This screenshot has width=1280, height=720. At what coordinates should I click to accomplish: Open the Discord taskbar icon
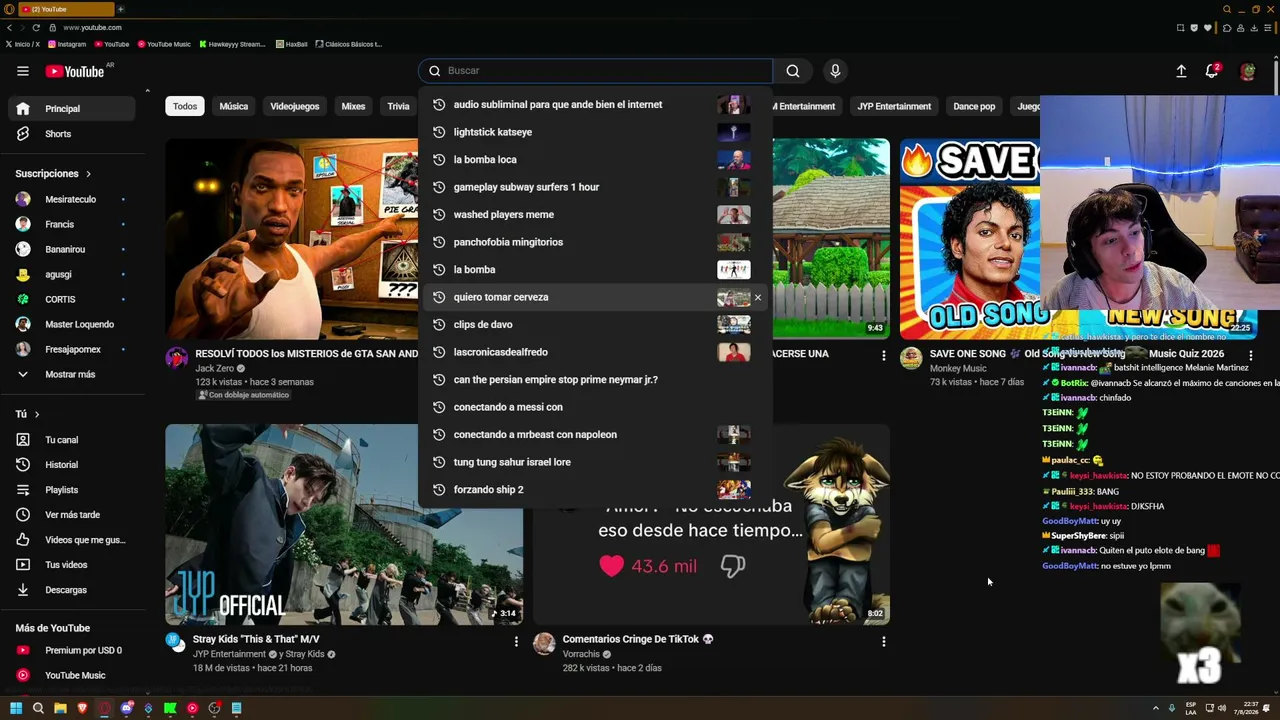point(126,708)
